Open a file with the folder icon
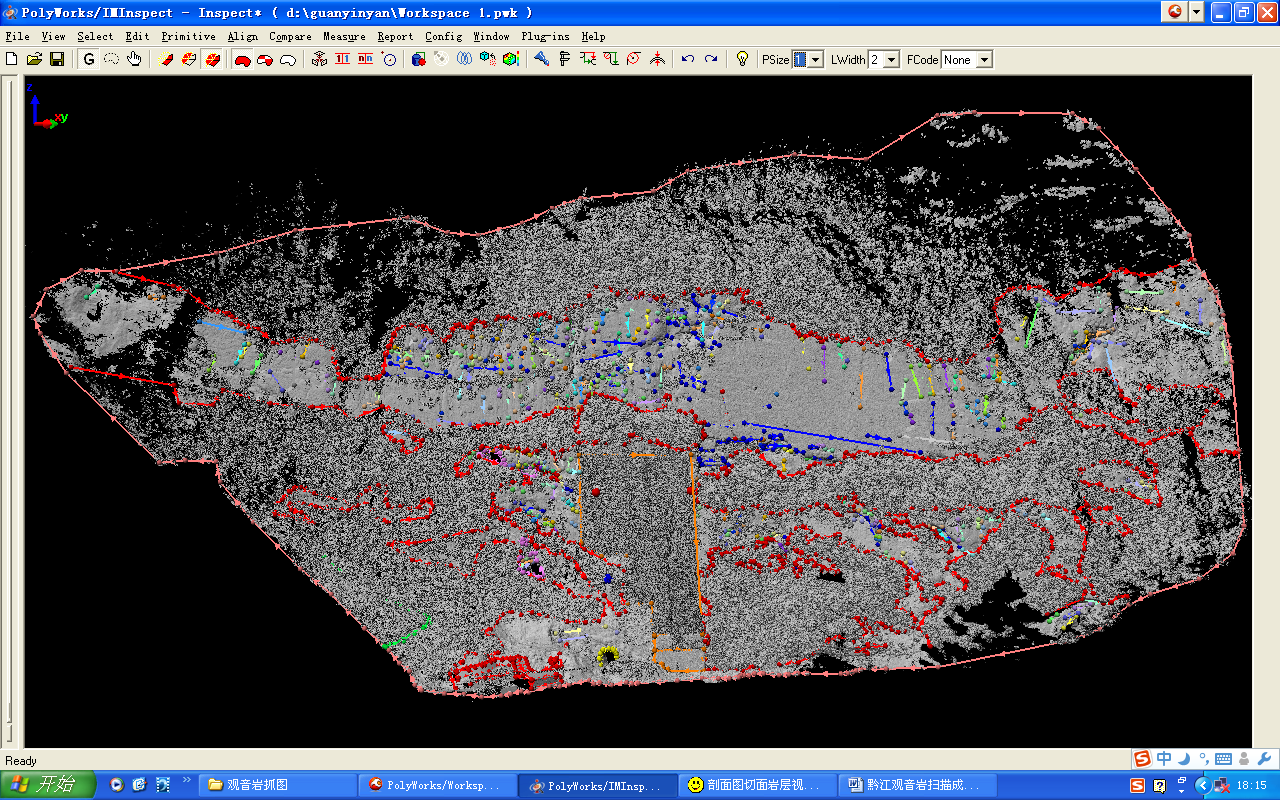1280x800 pixels. [x=34, y=60]
